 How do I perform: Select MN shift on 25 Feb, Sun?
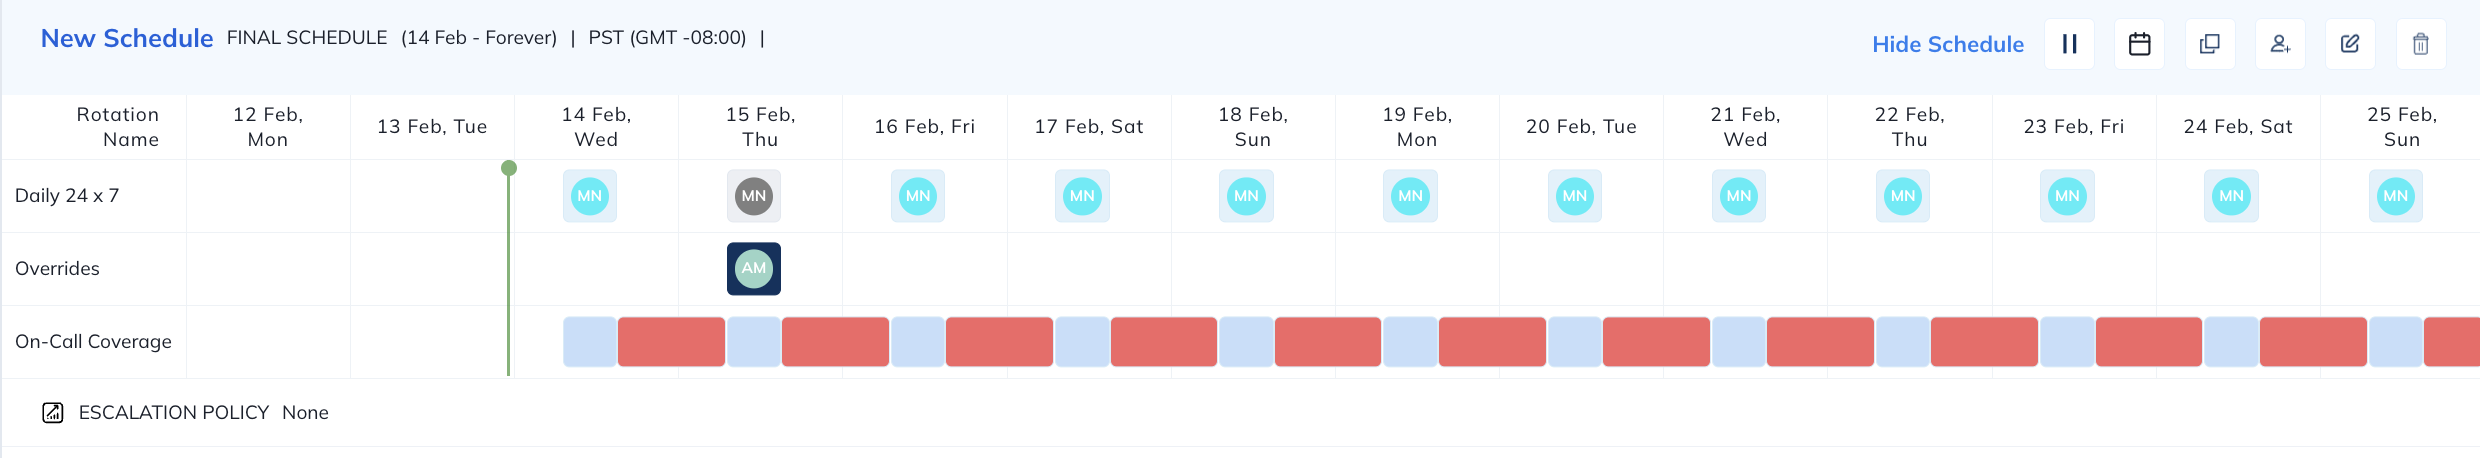2395,196
